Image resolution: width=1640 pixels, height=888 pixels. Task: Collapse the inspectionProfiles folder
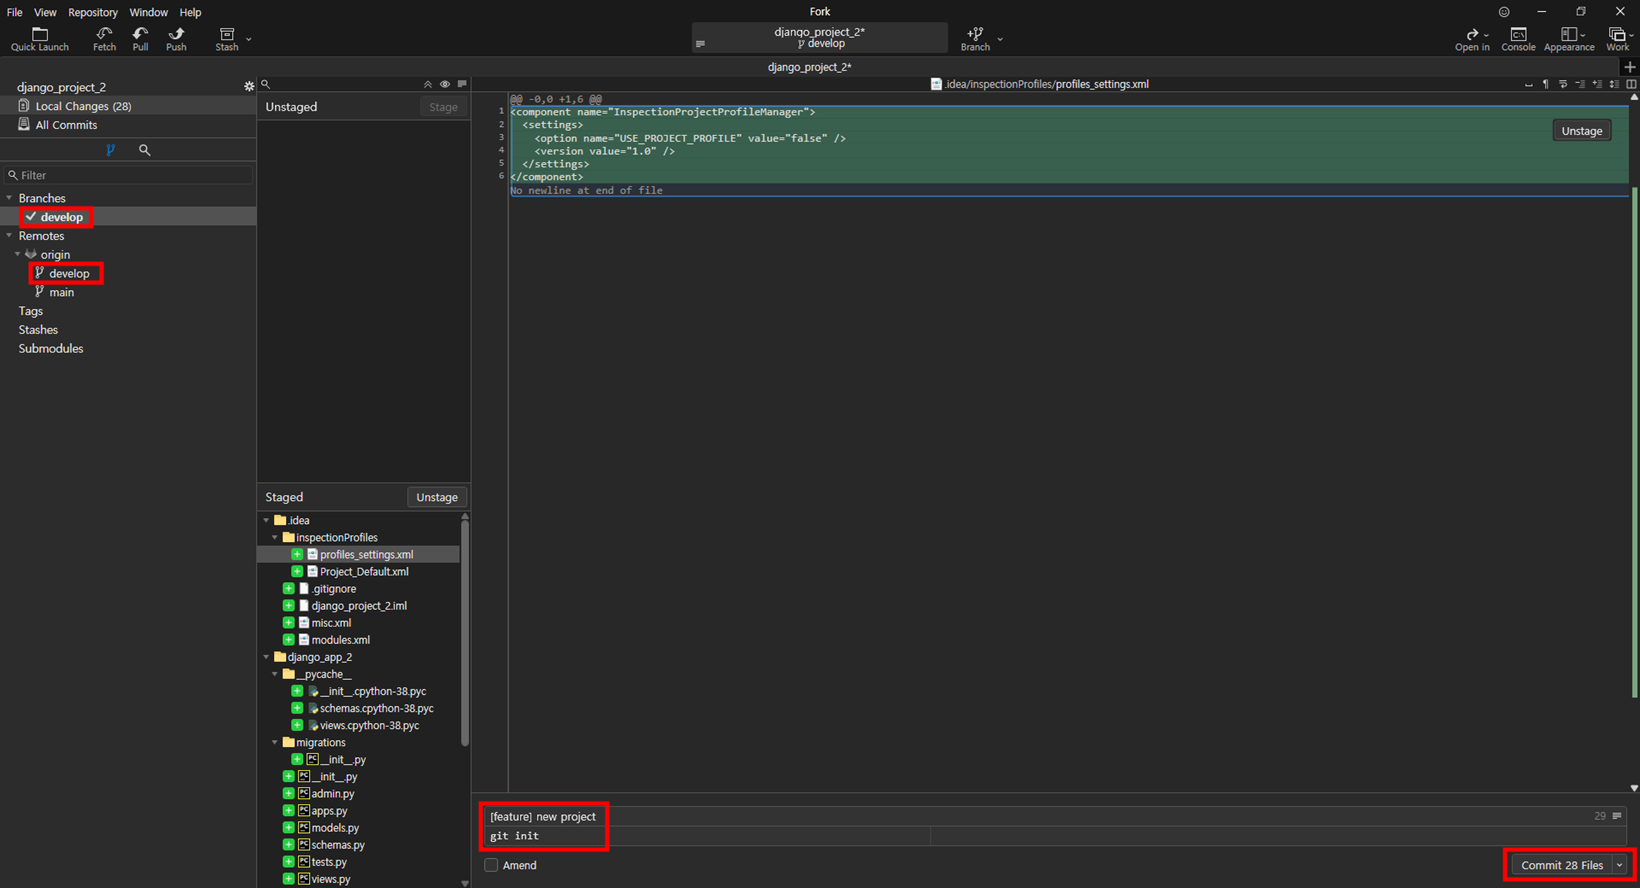[275, 537]
